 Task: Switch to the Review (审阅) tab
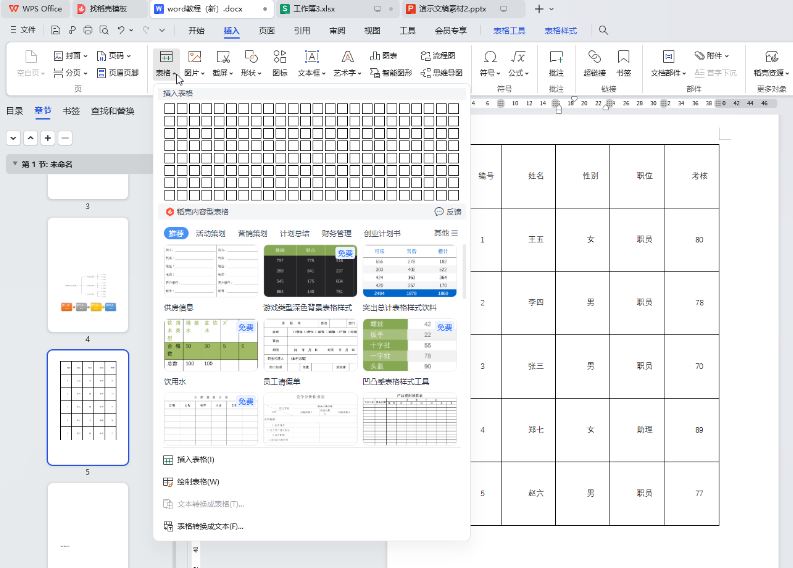337,30
